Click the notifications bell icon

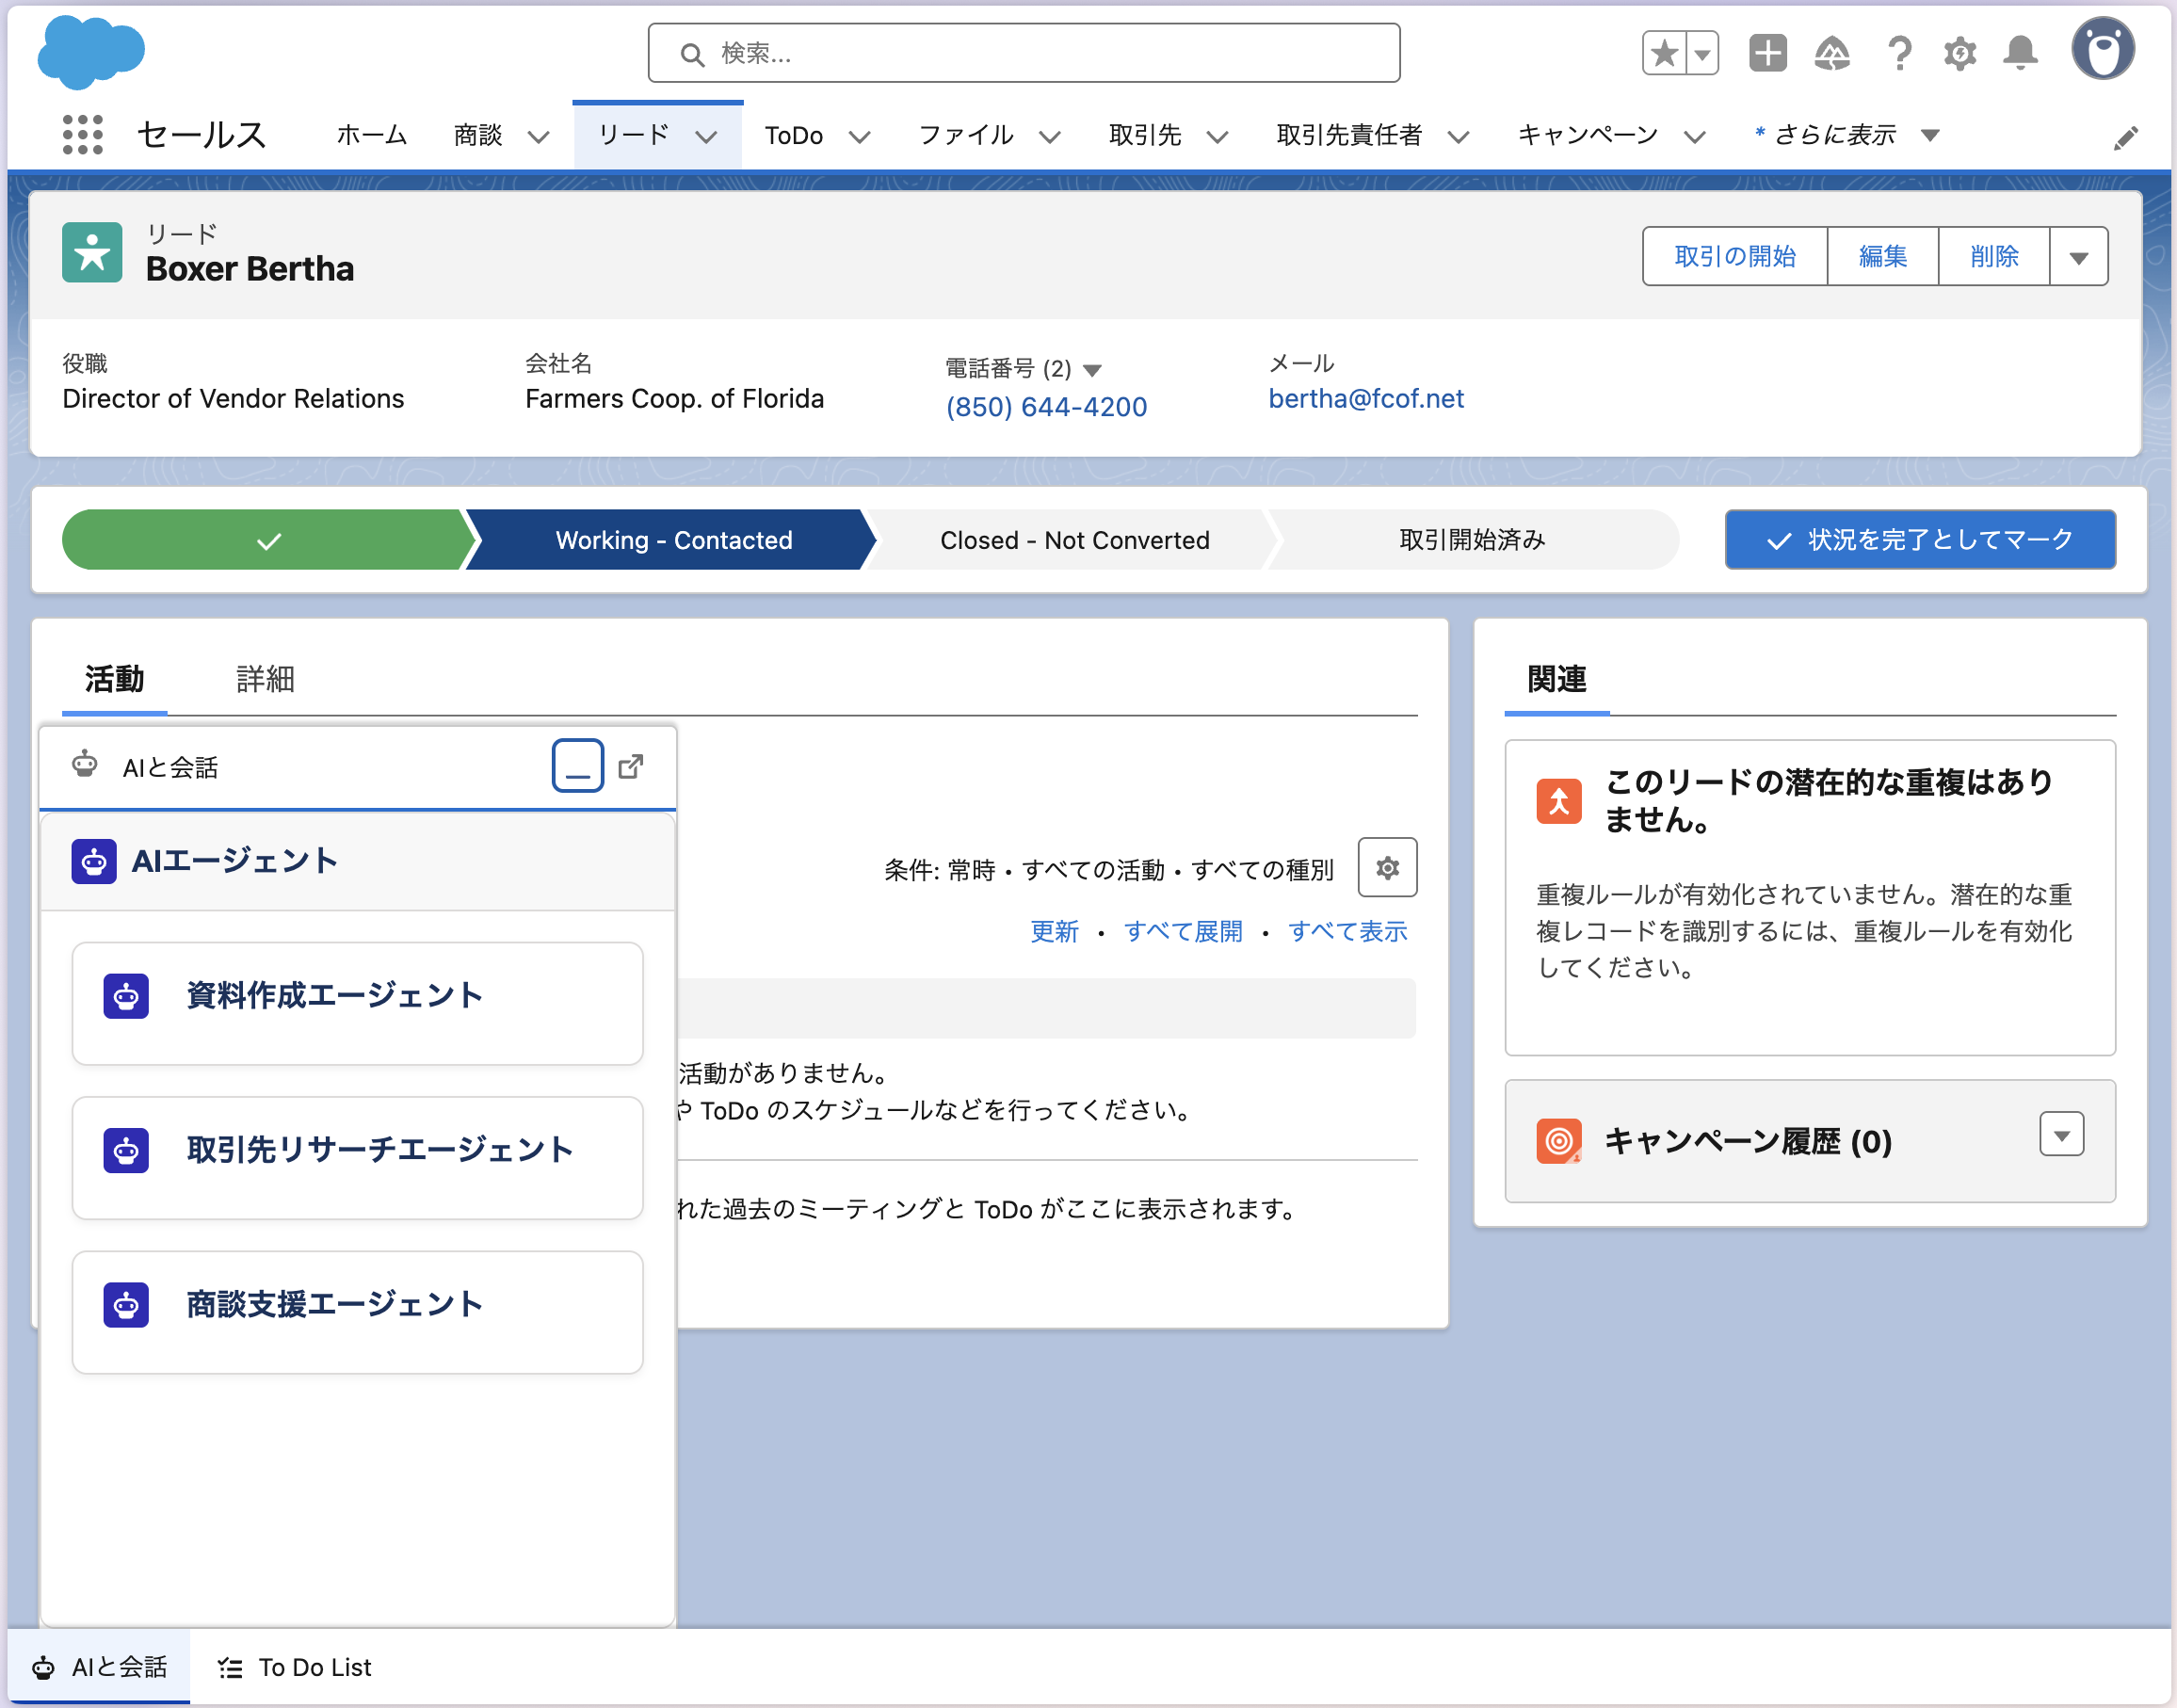2020,53
